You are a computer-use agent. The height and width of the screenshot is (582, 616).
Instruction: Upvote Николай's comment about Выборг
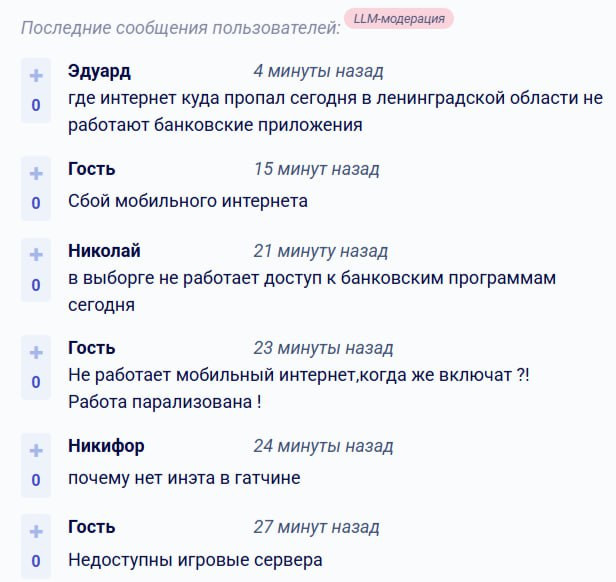tap(36, 255)
